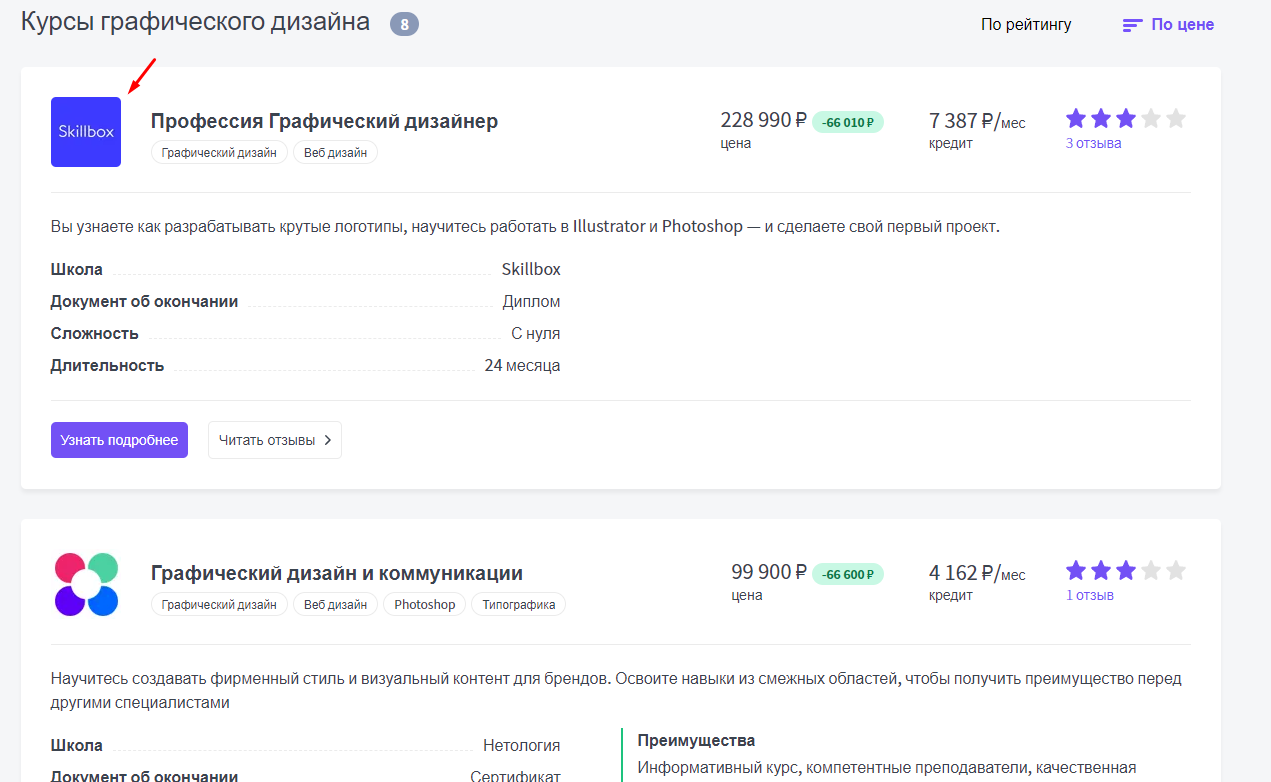Select Веб дизайн tag under Netology course
Viewport: 1271px width, 782px height.
[335, 605]
